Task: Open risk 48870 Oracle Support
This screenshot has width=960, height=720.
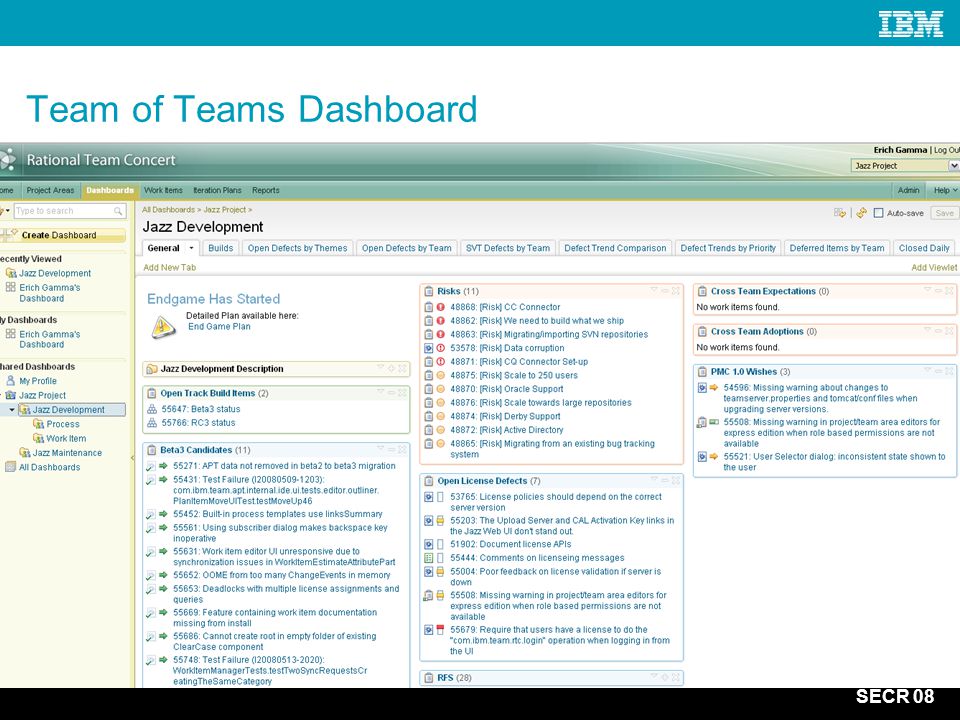Action: click(x=507, y=389)
